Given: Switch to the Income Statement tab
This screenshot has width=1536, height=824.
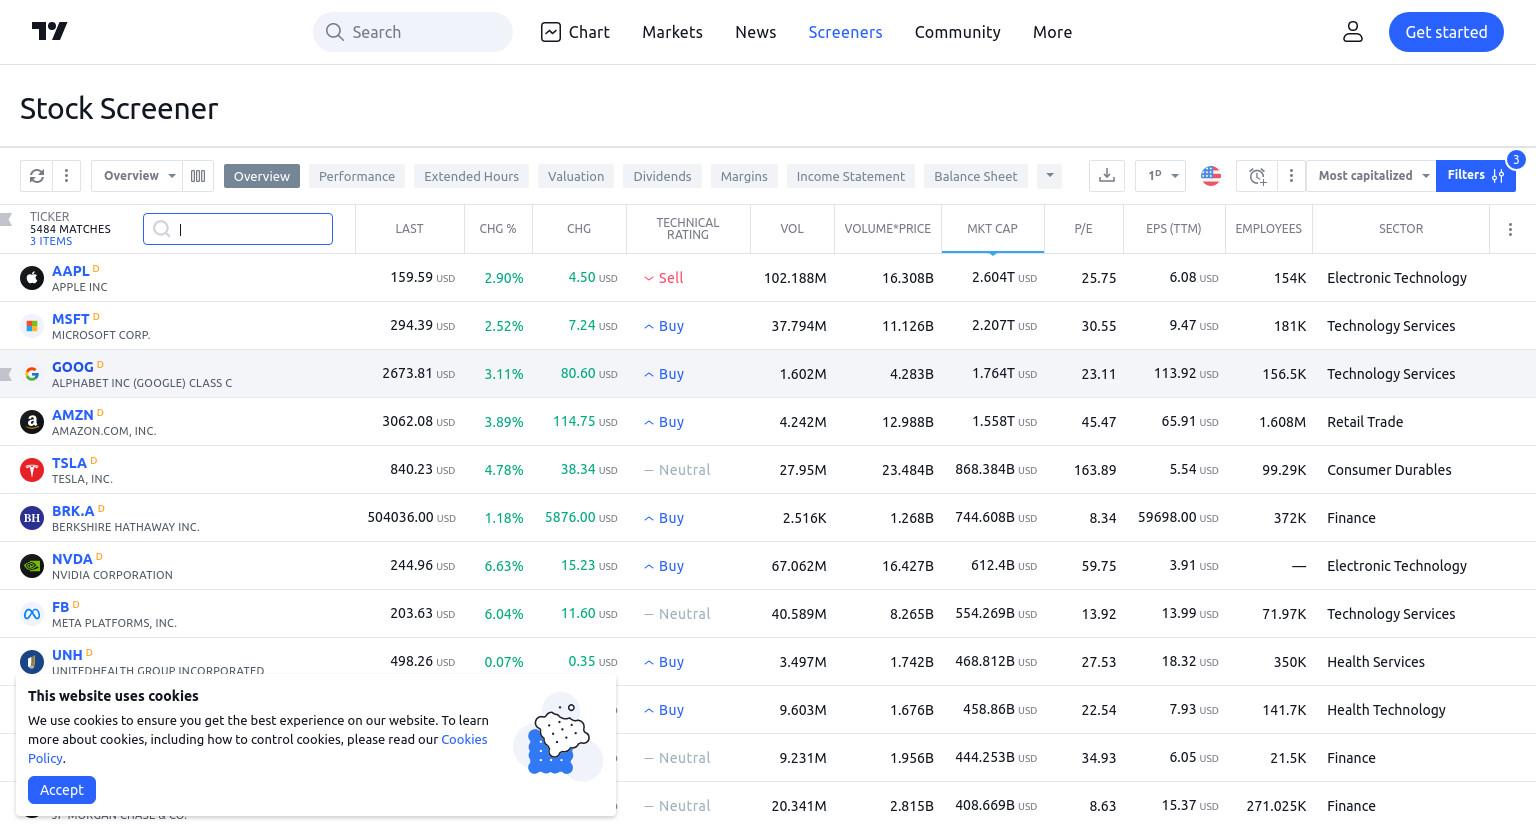Looking at the screenshot, I should [851, 176].
